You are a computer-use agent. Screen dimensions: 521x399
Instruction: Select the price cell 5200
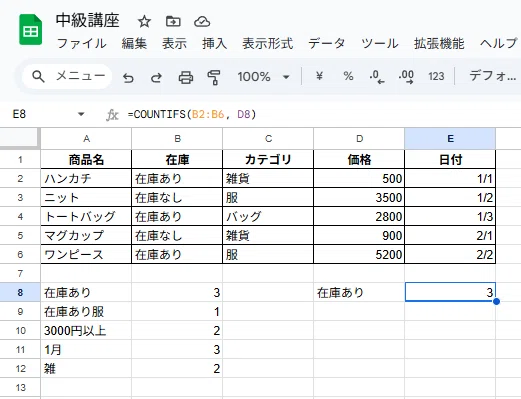[359, 255]
